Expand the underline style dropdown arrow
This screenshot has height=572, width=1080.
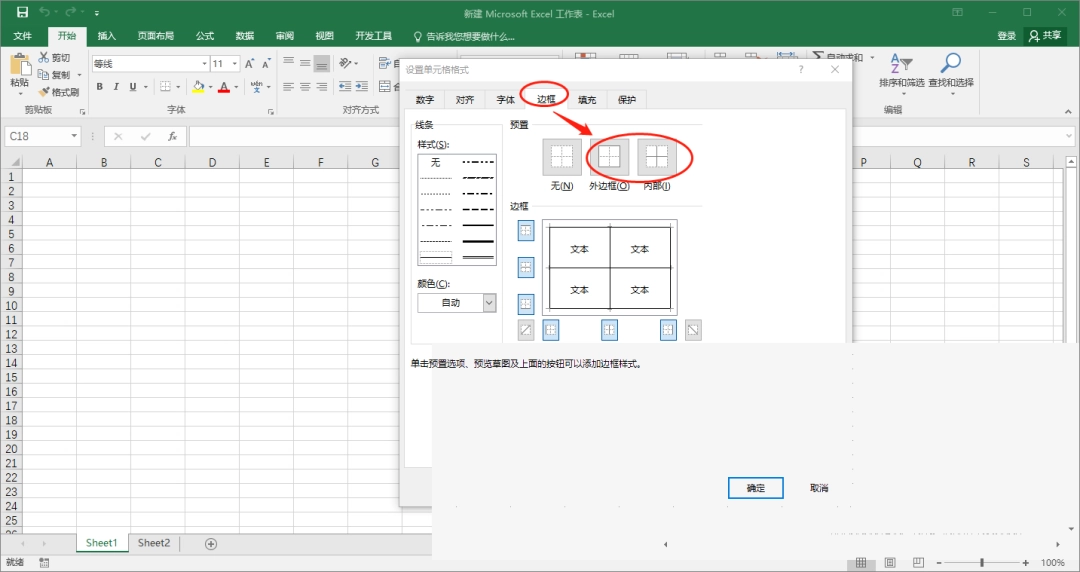pos(145,87)
